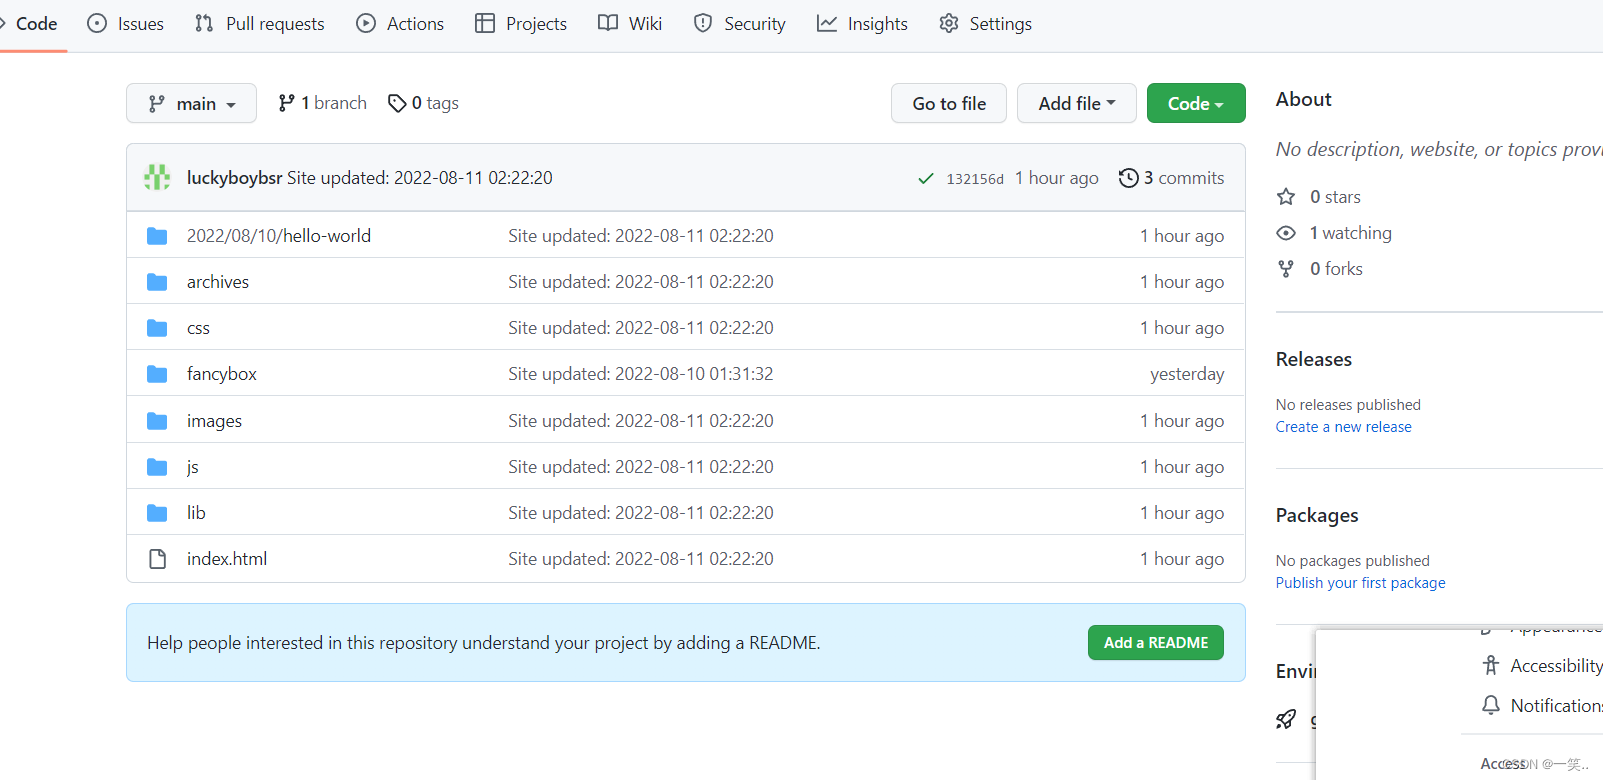Select Accessibility in the overlay menu

coord(1542,666)
